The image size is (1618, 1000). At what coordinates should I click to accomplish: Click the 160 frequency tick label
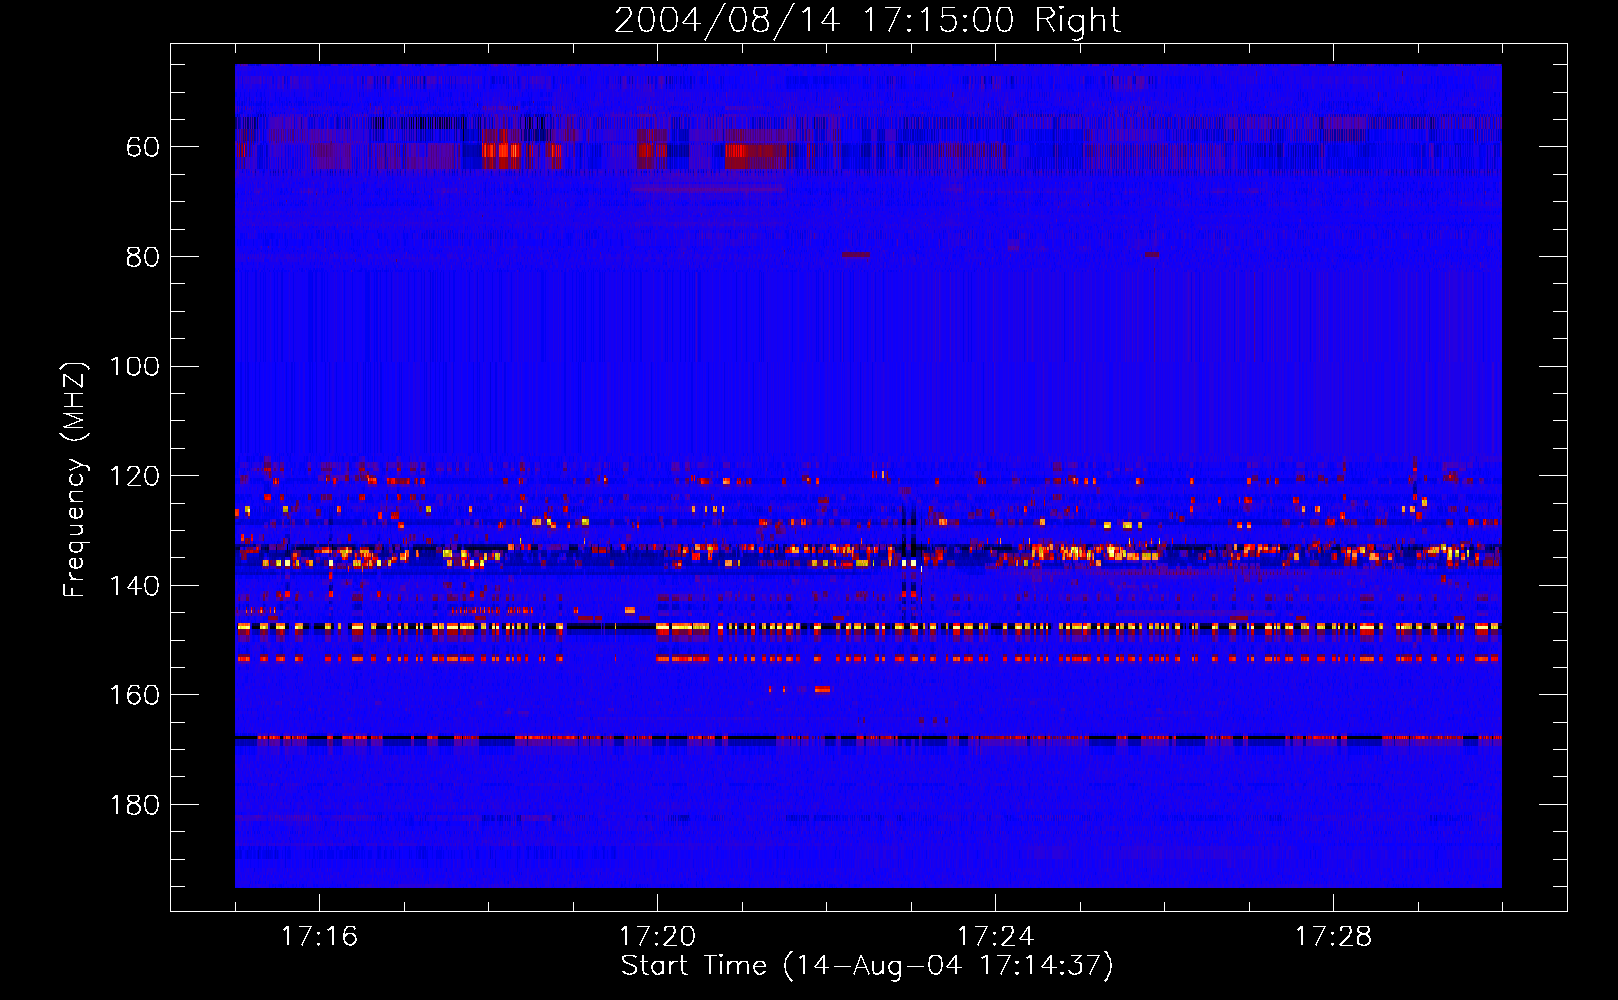pyautogui.click(x=134, y=696)
